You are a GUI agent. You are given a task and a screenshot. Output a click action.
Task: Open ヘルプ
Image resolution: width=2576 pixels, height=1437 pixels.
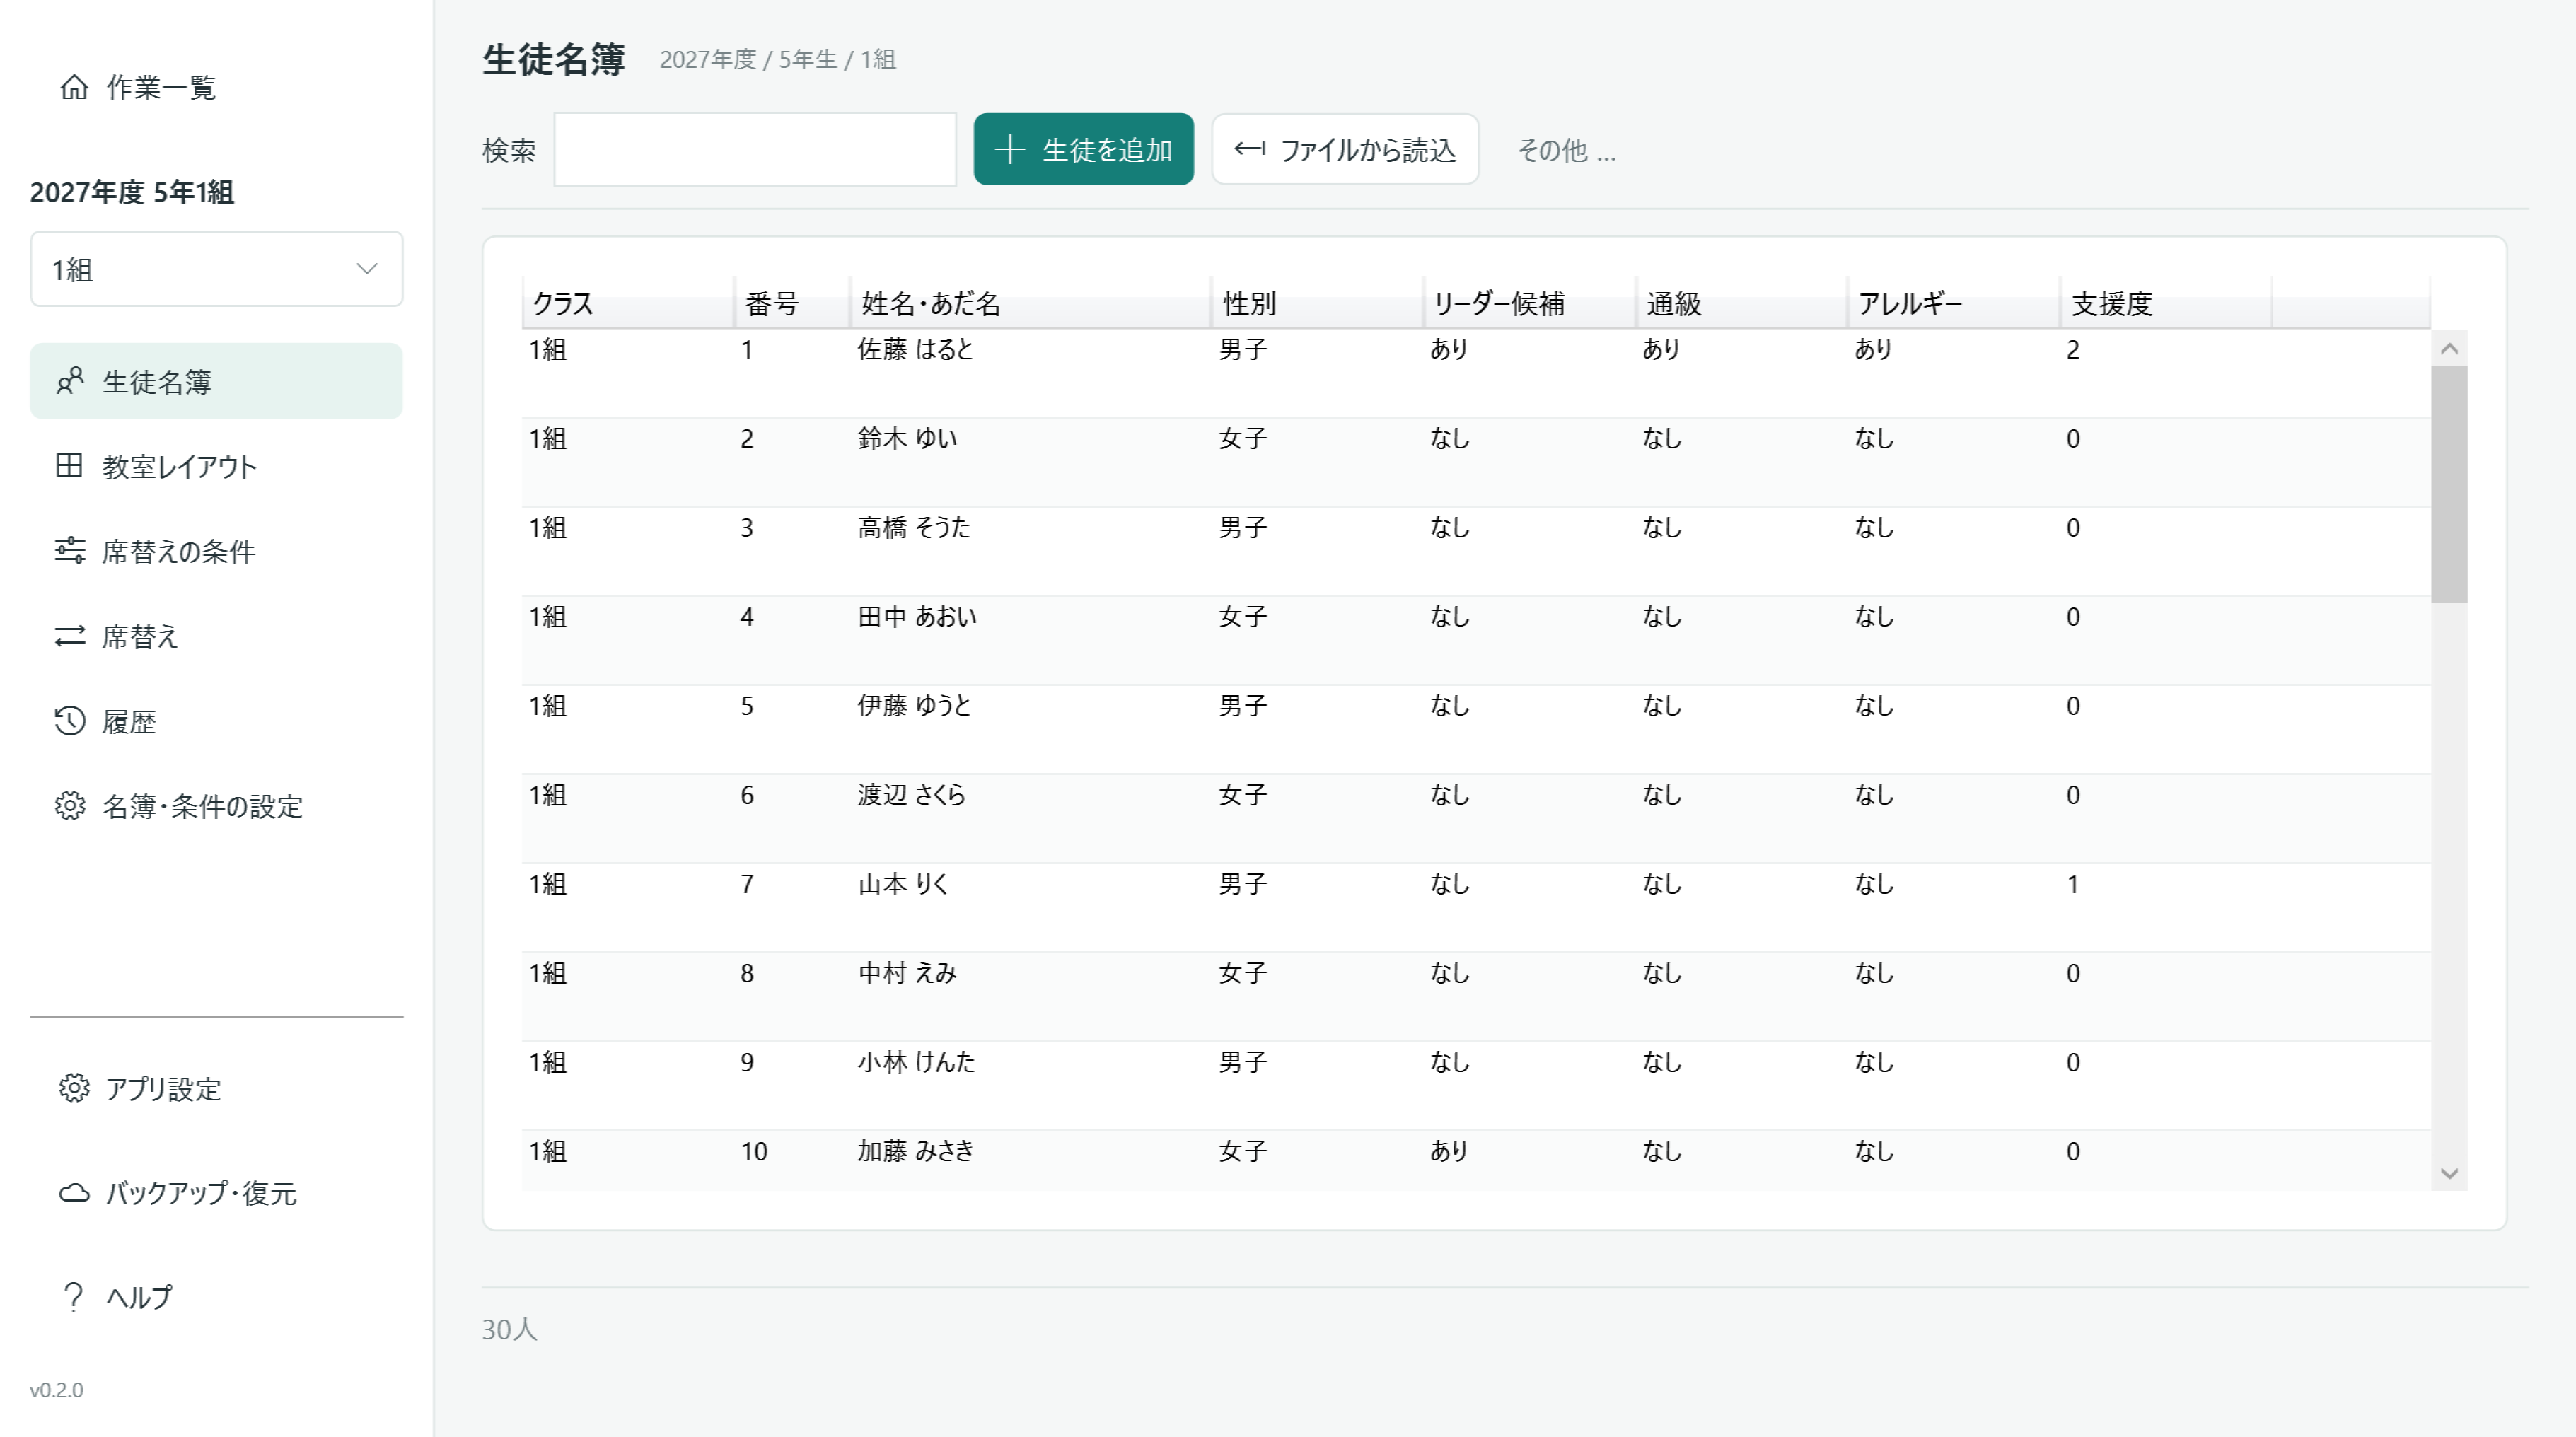pos(217,1296)
